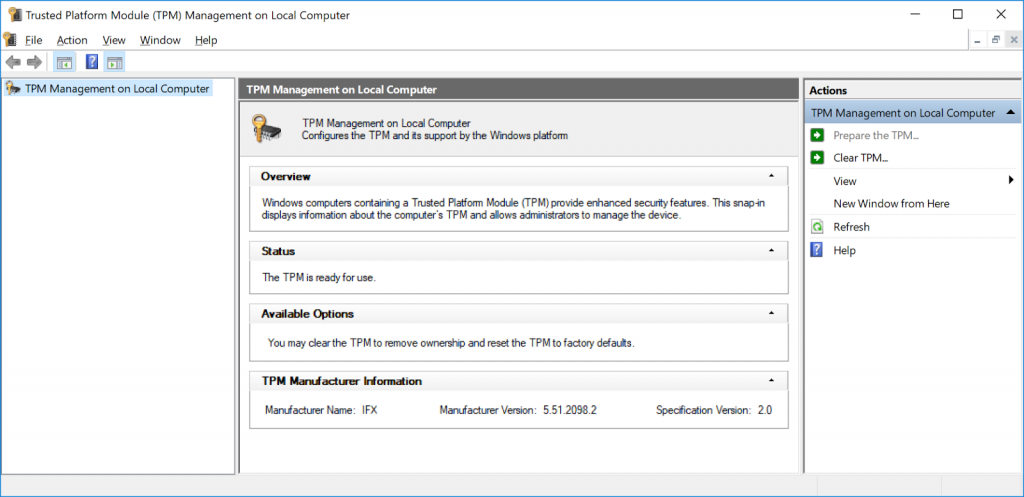Collapse the Available Options section

tap(771, 313)
